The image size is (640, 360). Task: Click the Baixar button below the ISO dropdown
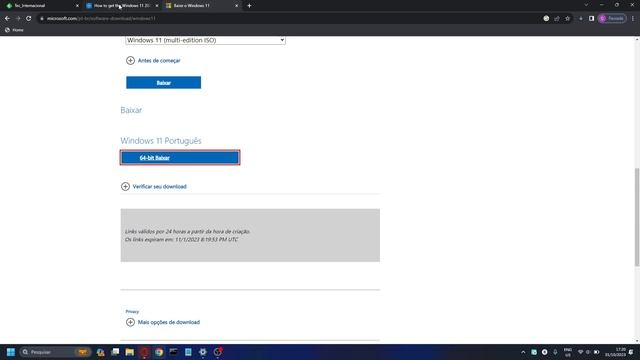point(163,82)
